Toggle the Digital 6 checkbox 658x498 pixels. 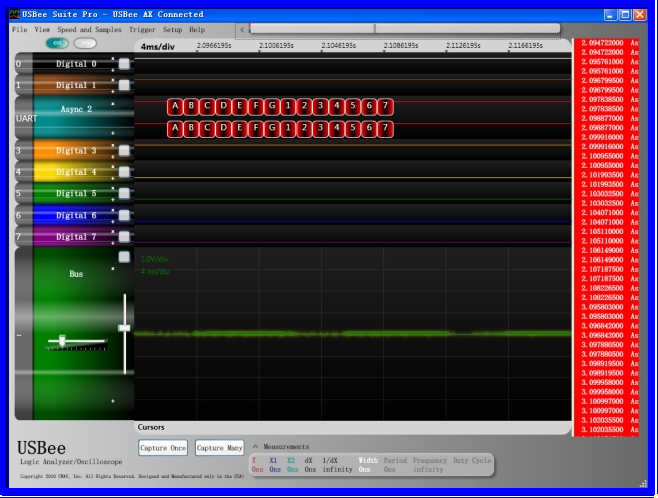coord(124,215)
